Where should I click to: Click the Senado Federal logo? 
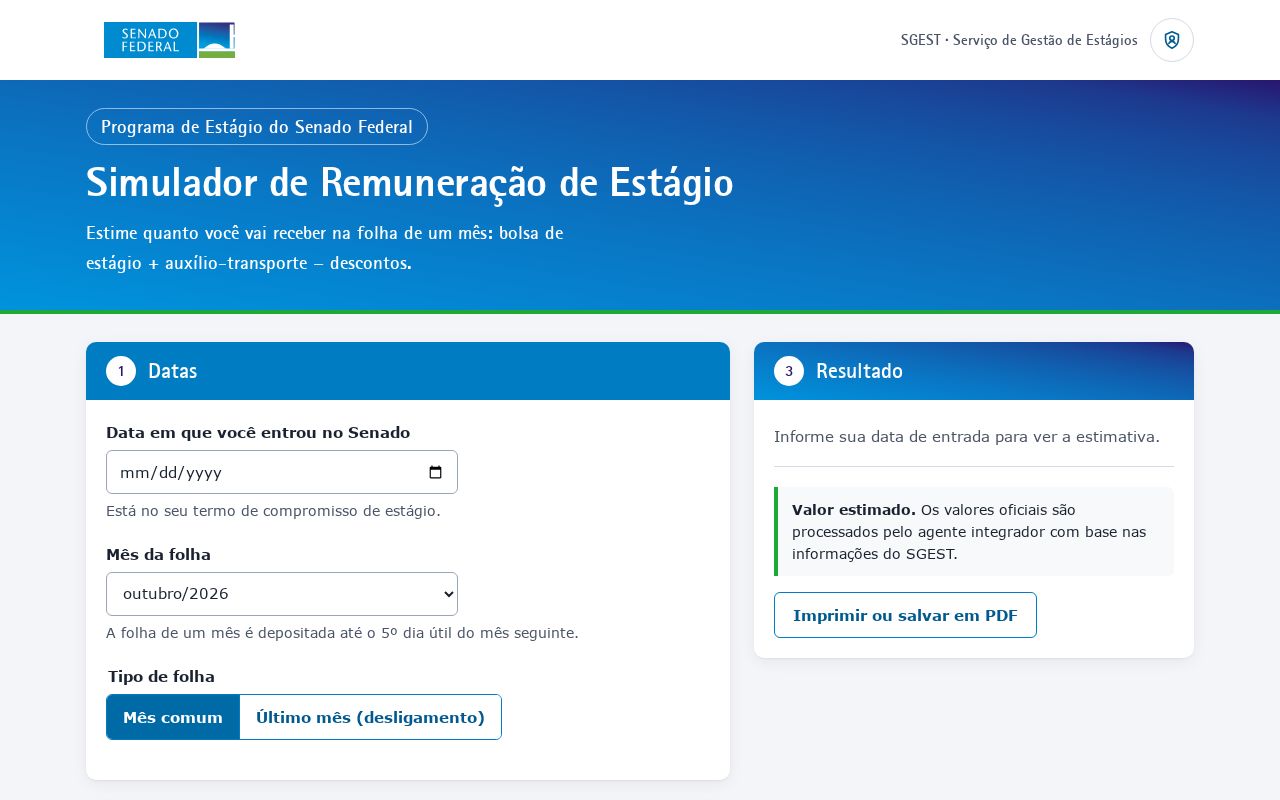click(169, 40)
